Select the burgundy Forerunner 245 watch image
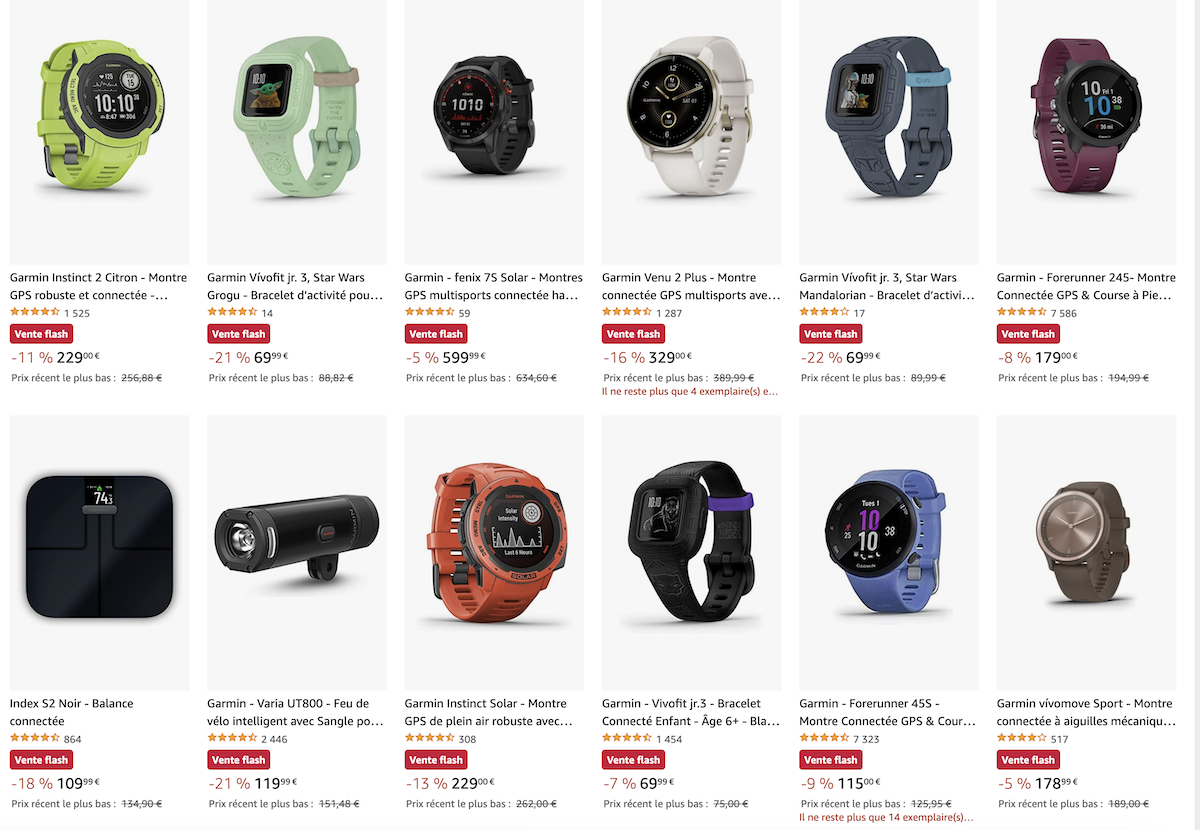This screenshot has height=830, width=1200. [1086, 130]
